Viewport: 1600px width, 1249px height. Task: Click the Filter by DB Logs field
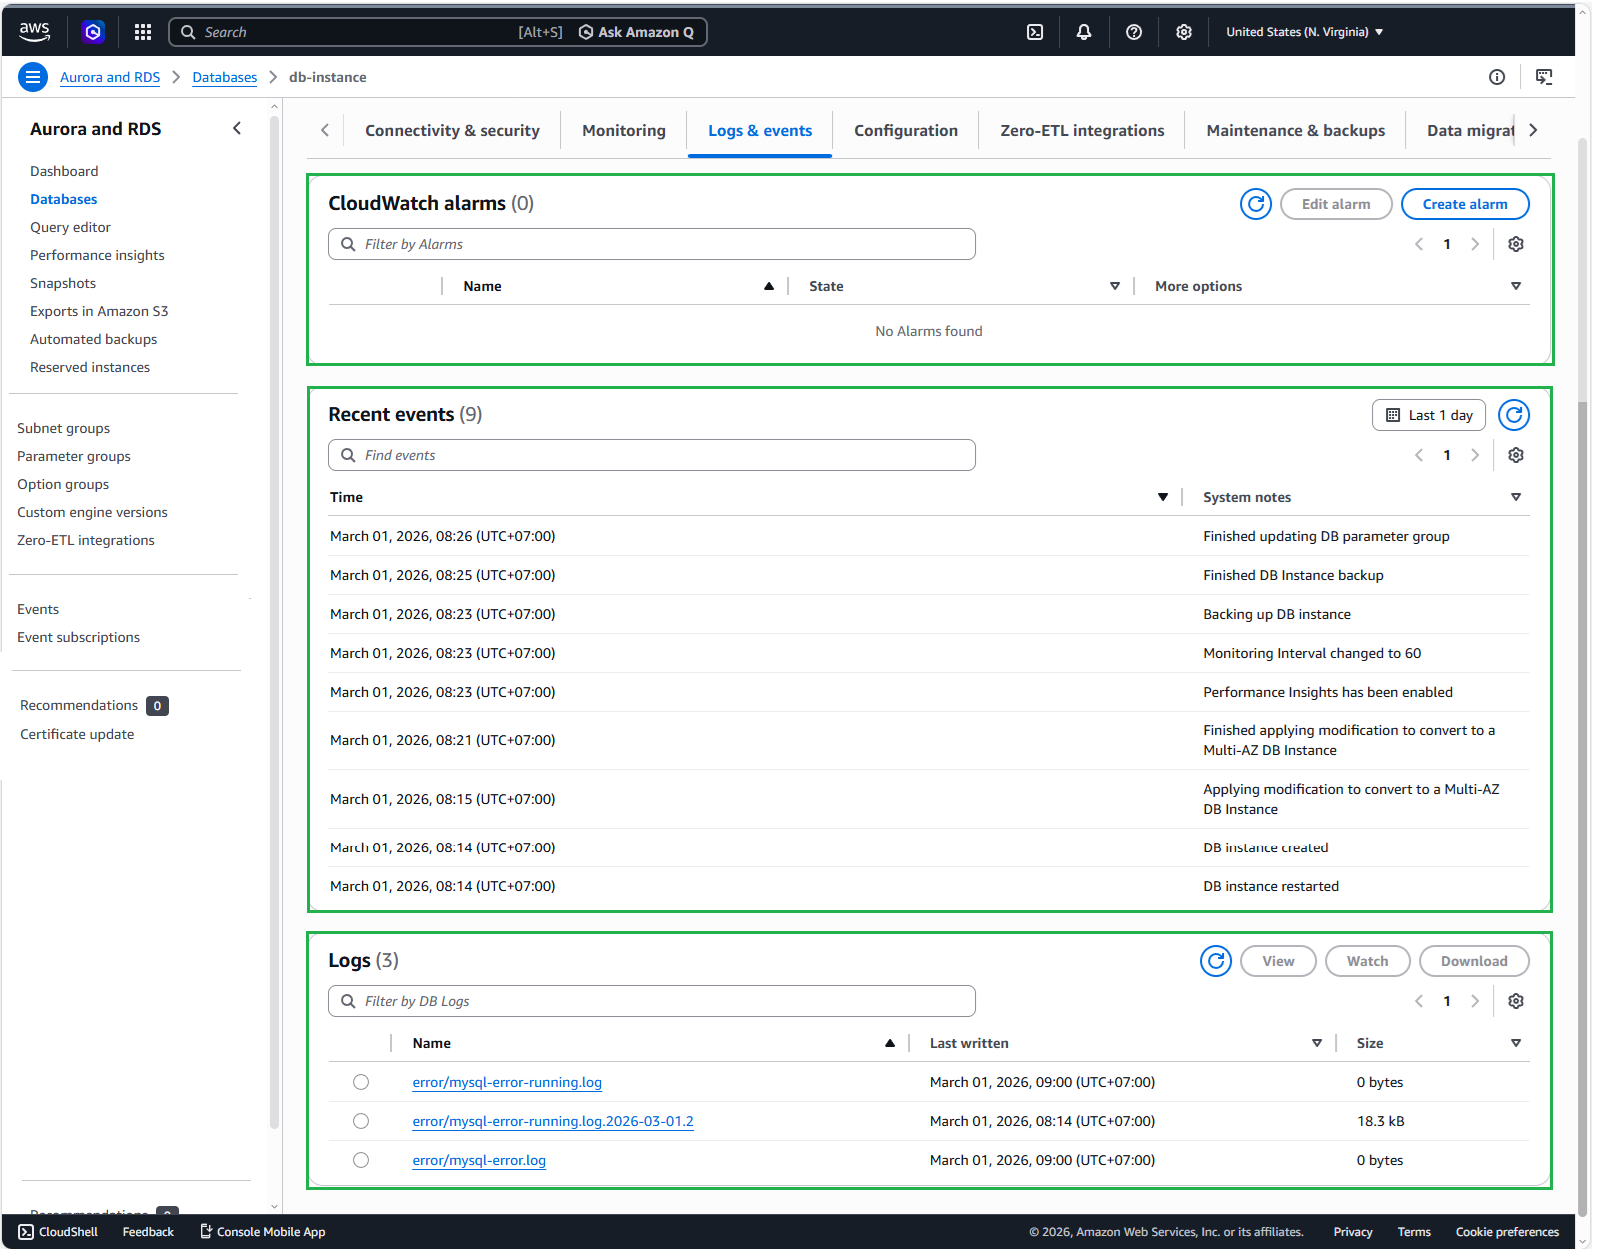(x=652, y=1001)
